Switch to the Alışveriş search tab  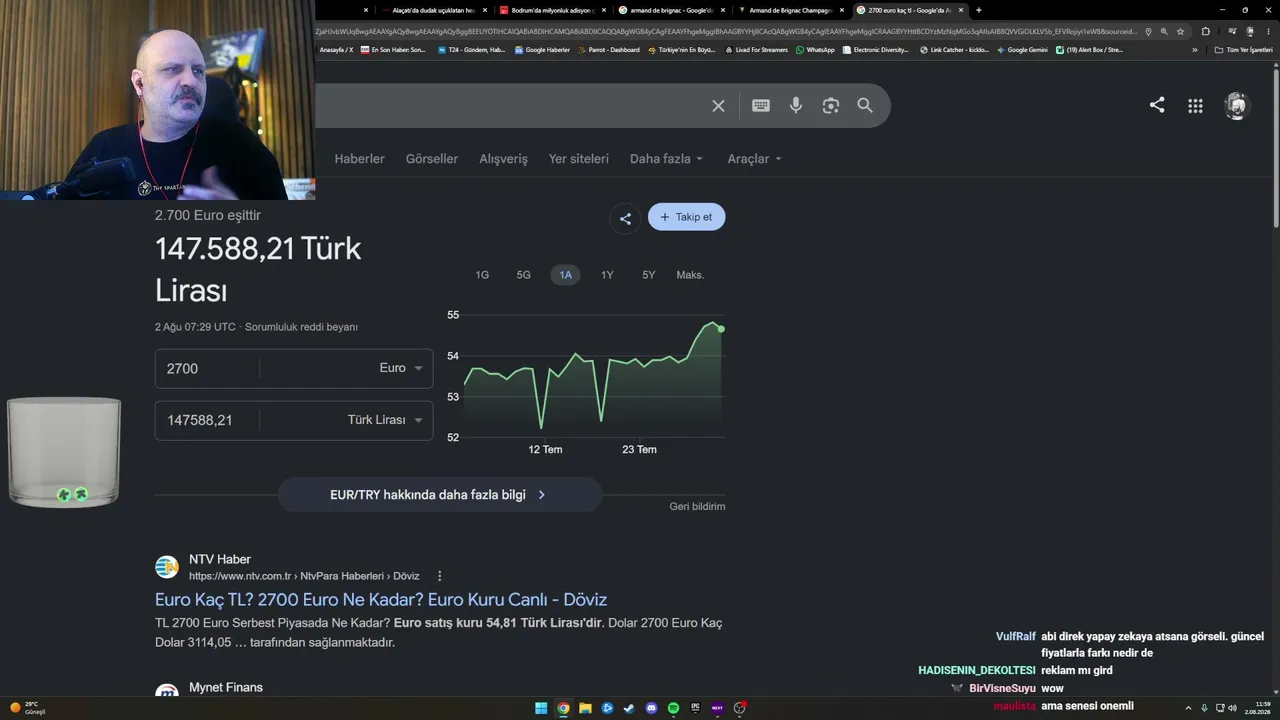[x=503, y=159]
